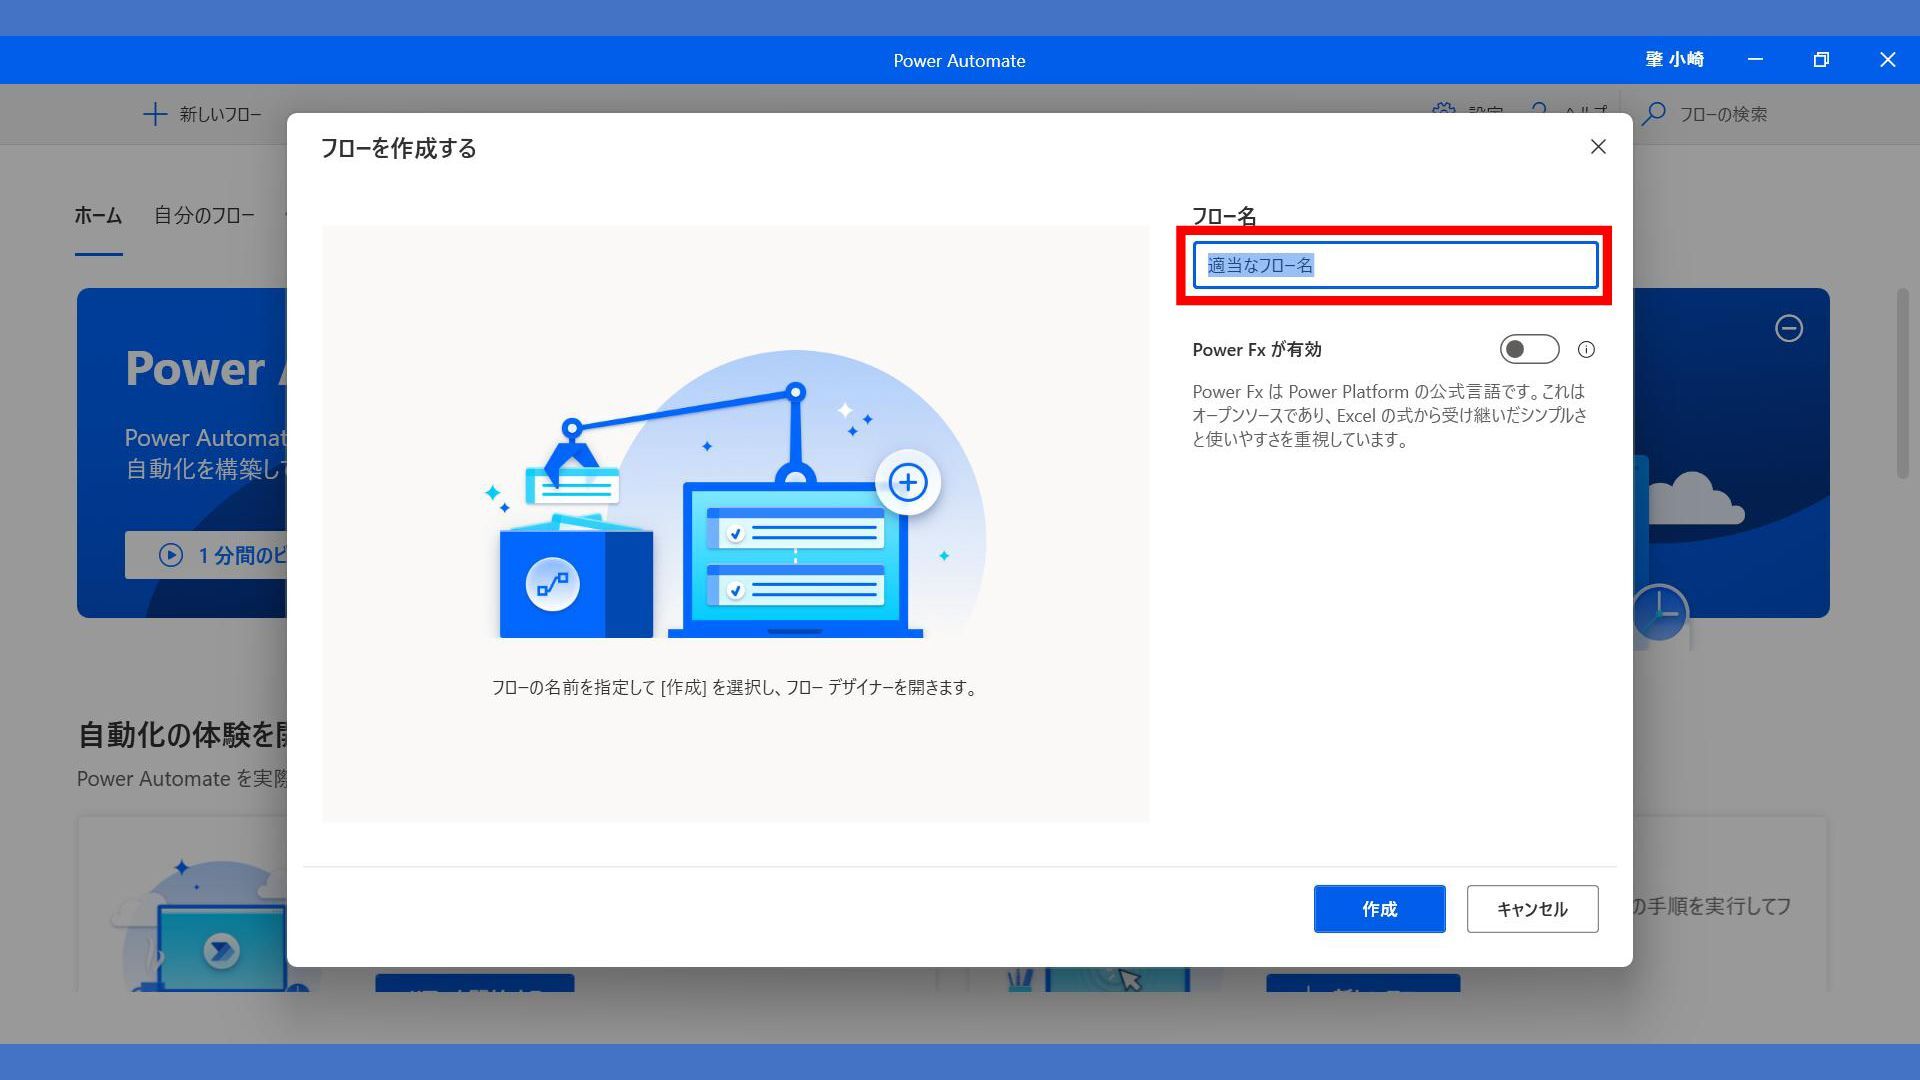Collapse the banner with minus circle icon
This screenshot has height=1080, width=1920.
1789,328
